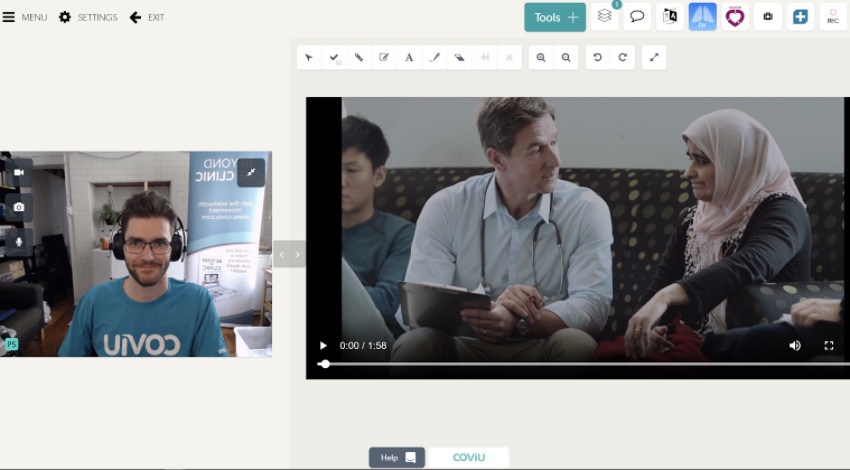Open the Tools plus dropdown
The width and height of the screenshot is (850, 470).
coord(555,17)
